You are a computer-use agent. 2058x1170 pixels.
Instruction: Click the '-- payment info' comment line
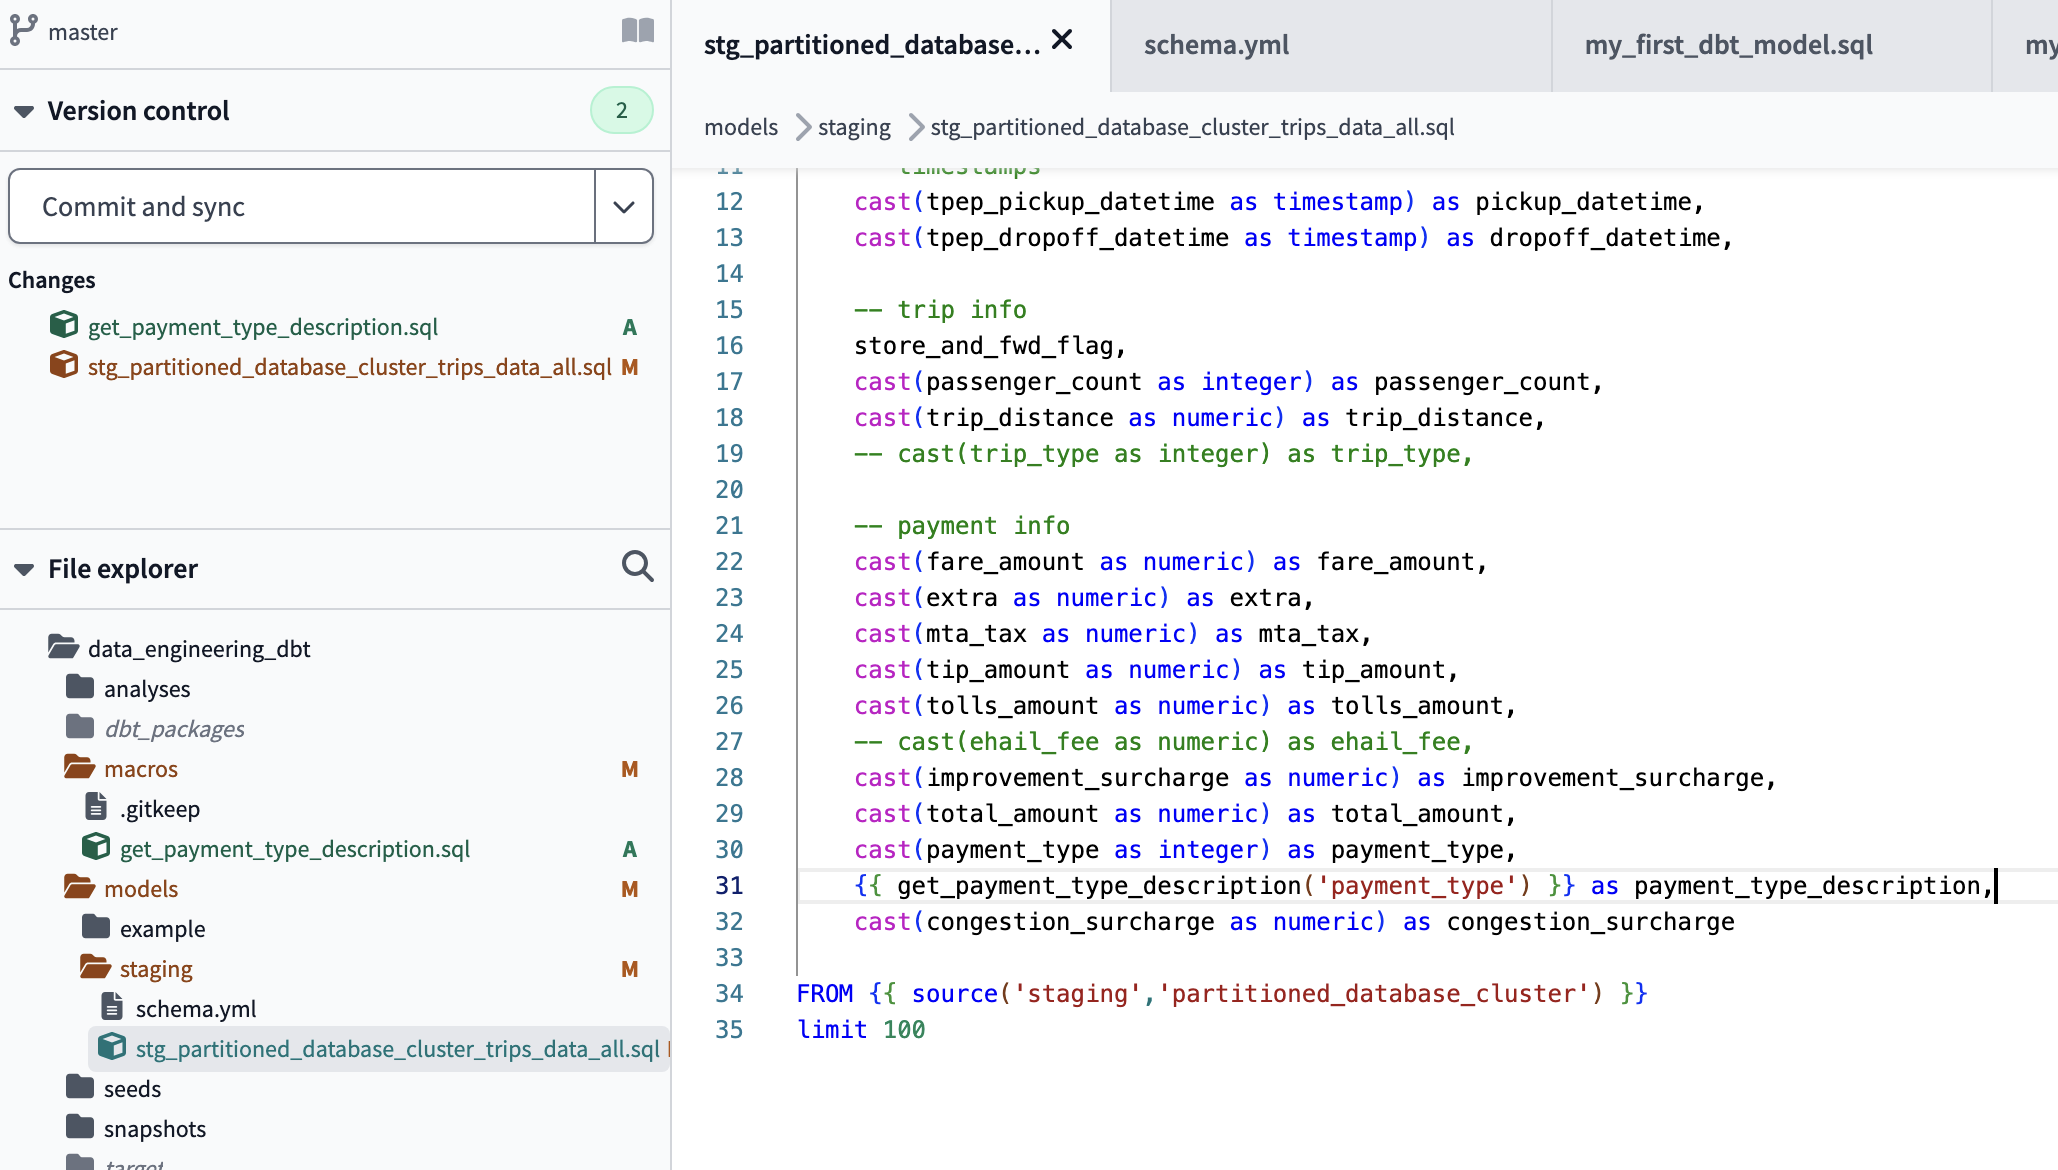pyautogui.click(x=962, y=526)
